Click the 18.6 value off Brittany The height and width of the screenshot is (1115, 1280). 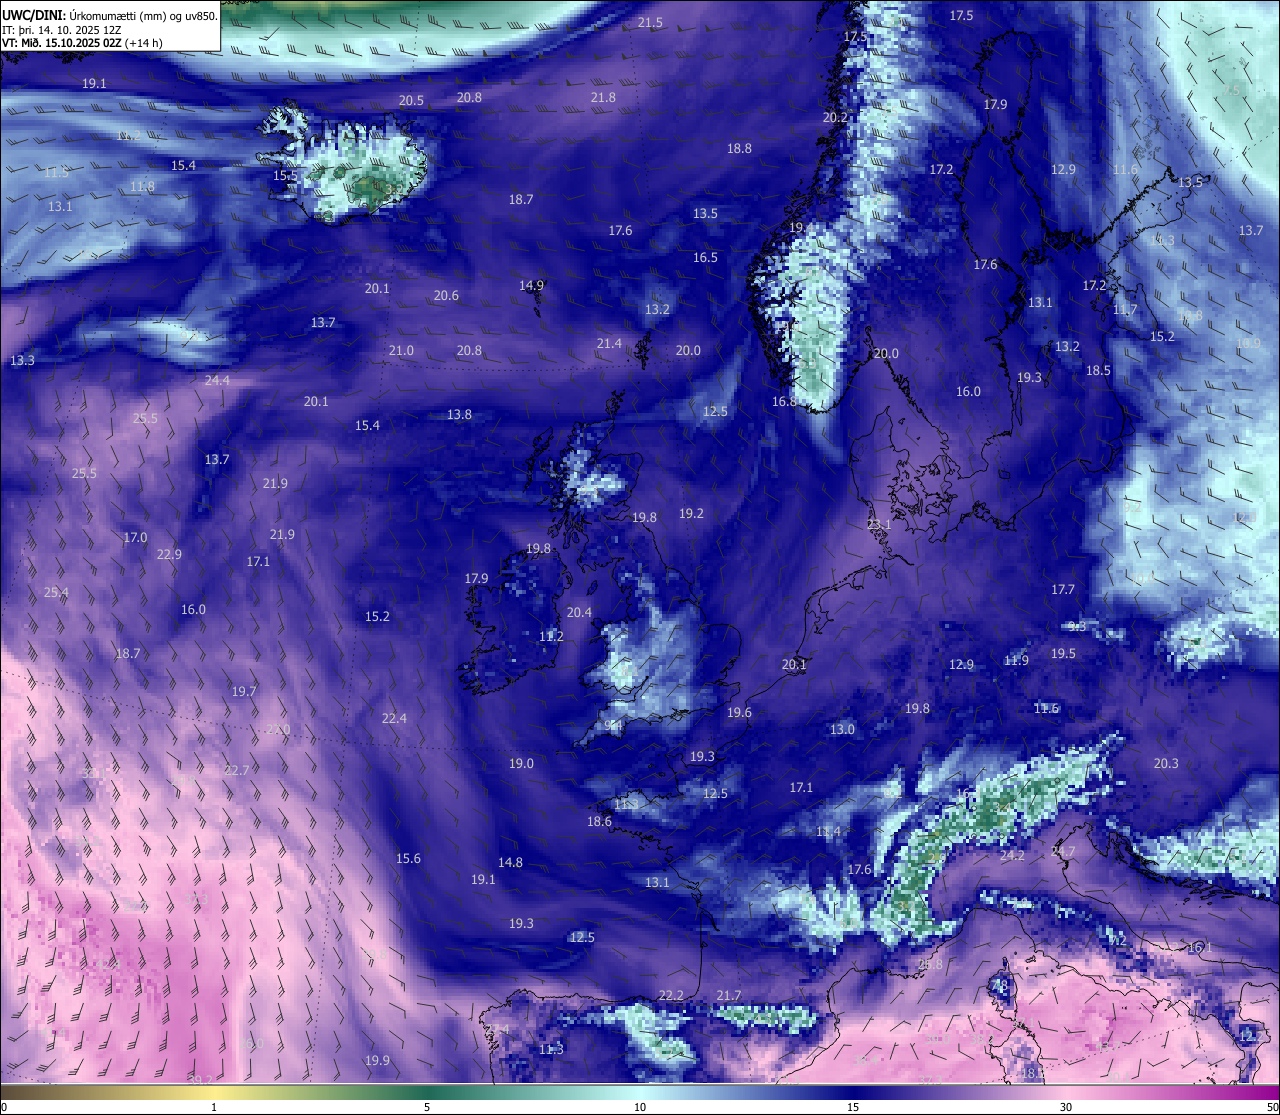click(599, 821)
